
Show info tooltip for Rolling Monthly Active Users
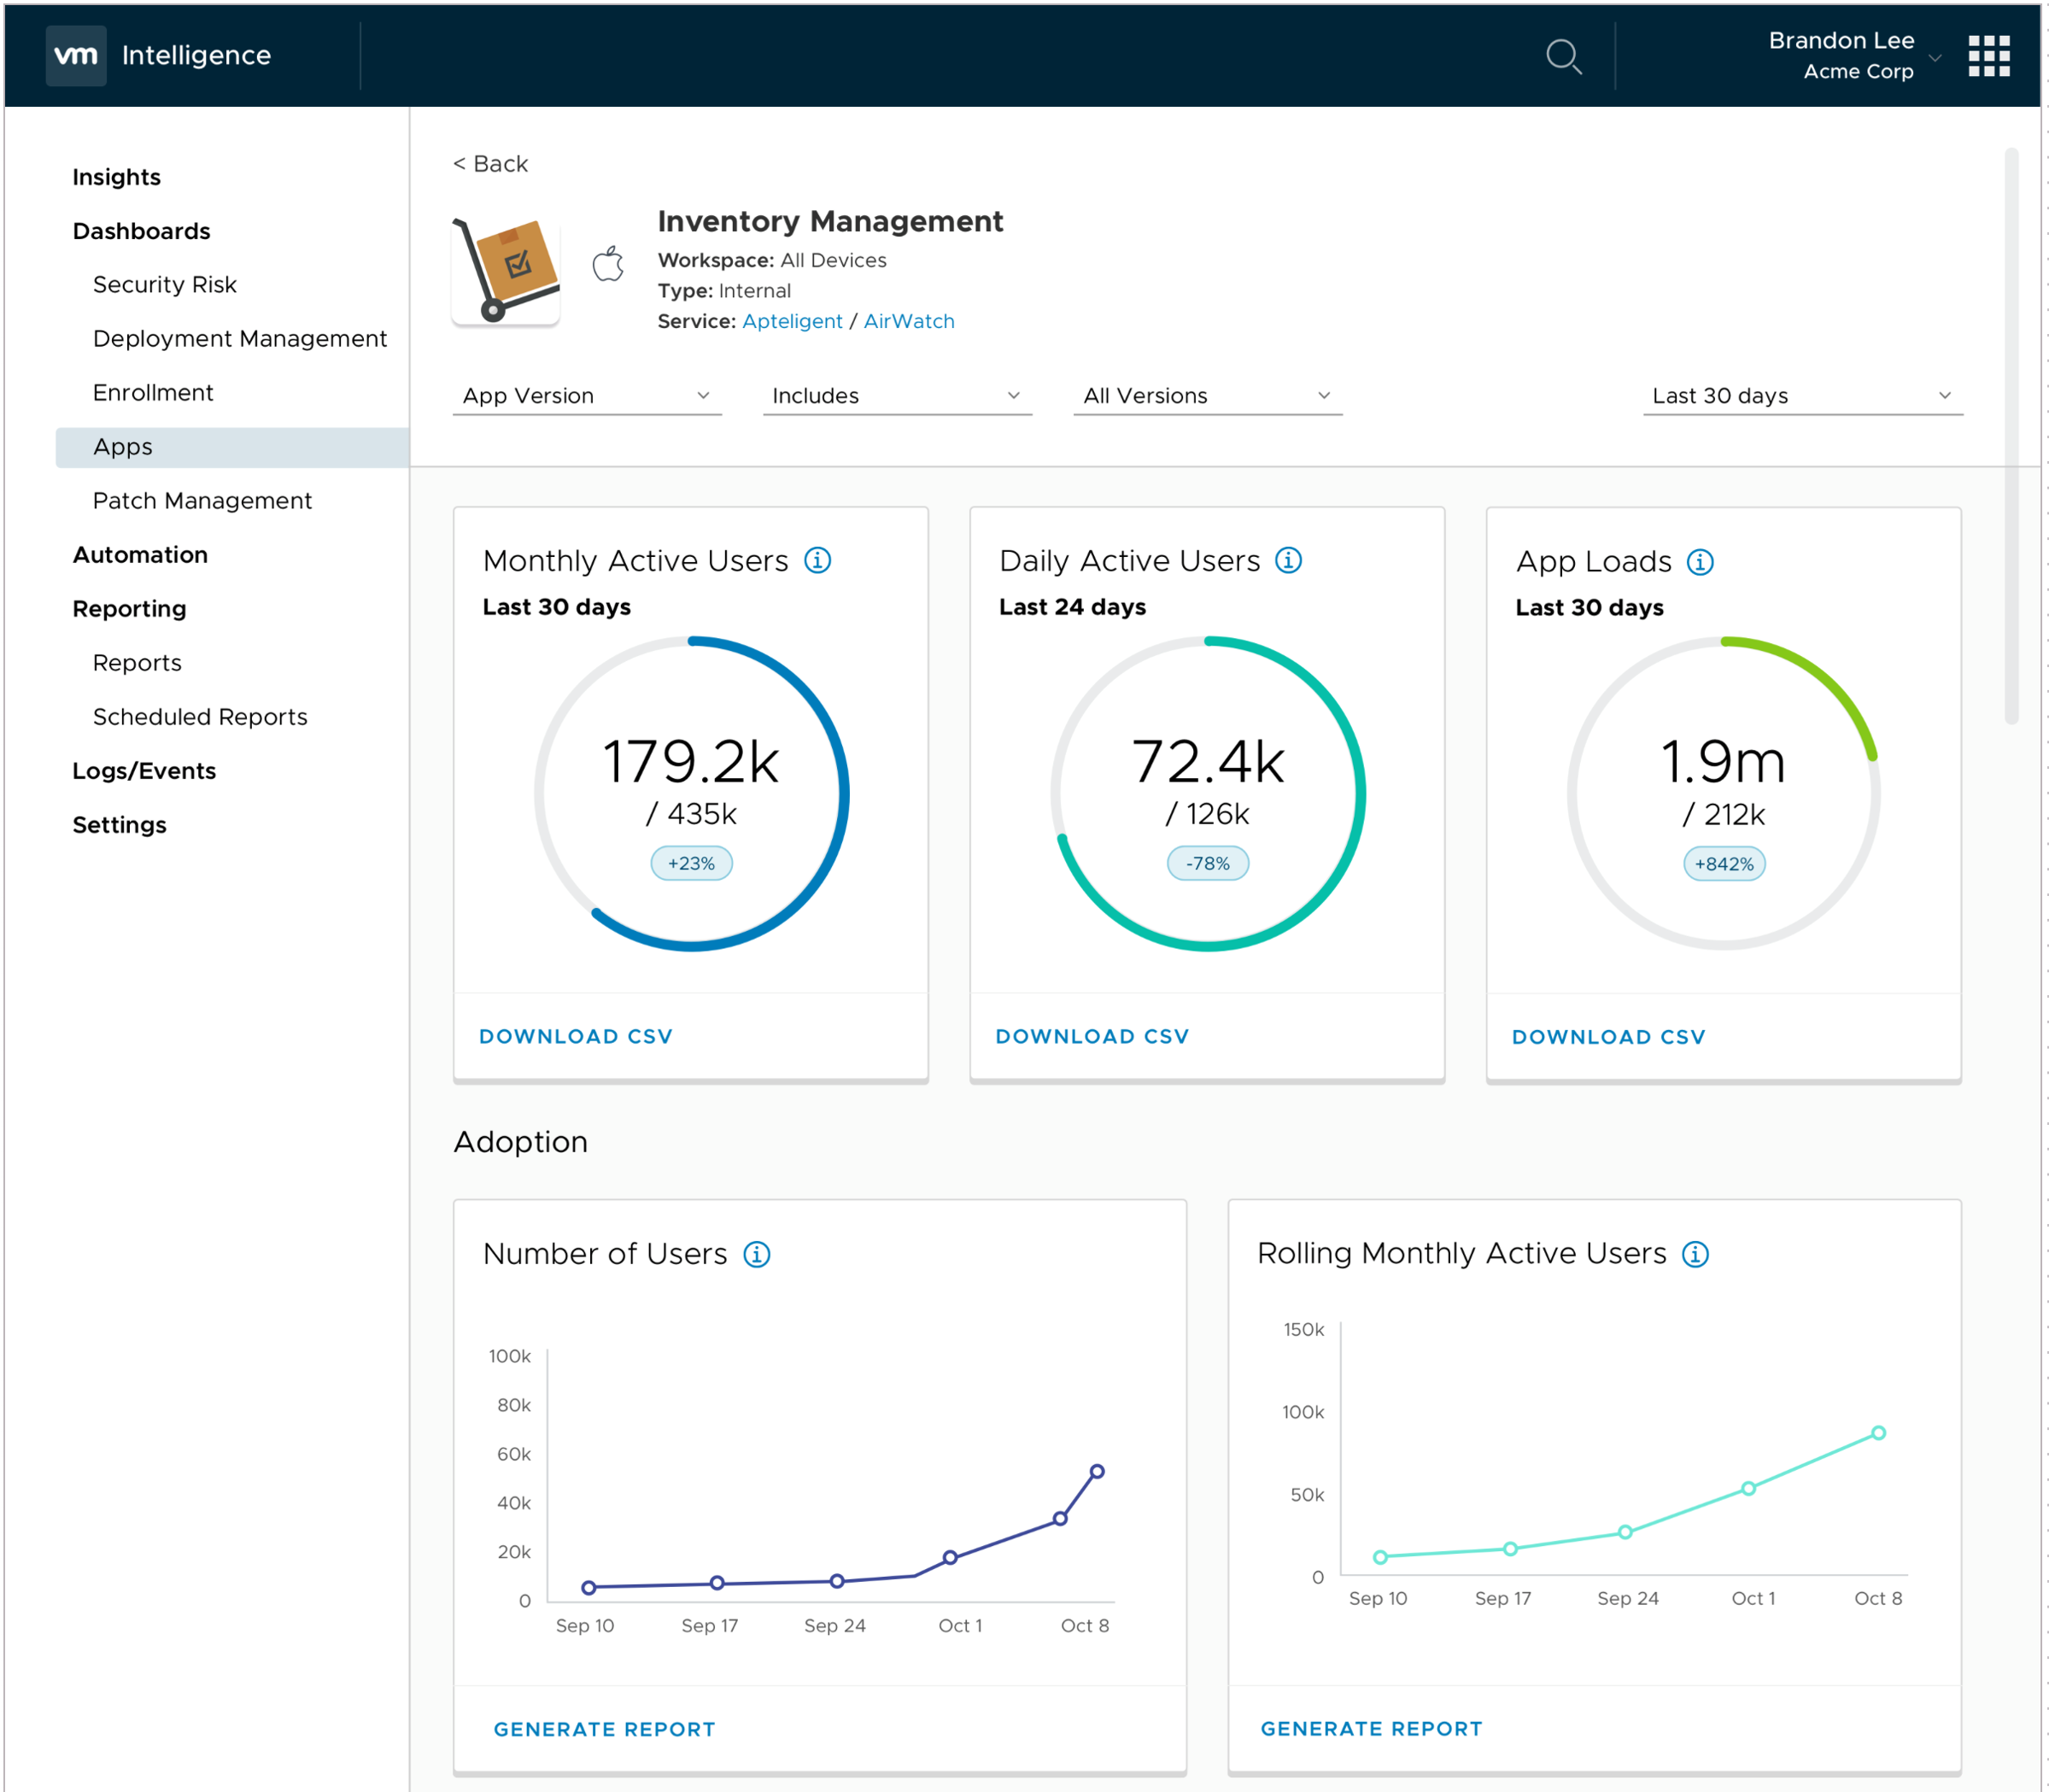[1697, 1253]
